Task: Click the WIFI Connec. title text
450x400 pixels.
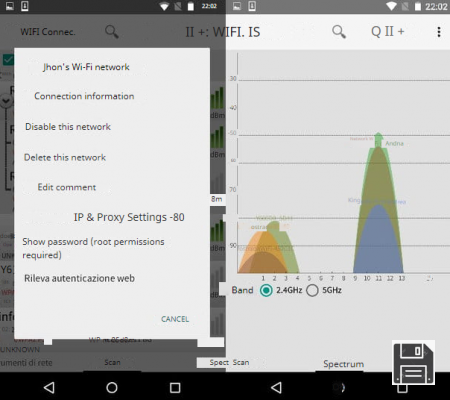Action: click(x=48, y=32)
